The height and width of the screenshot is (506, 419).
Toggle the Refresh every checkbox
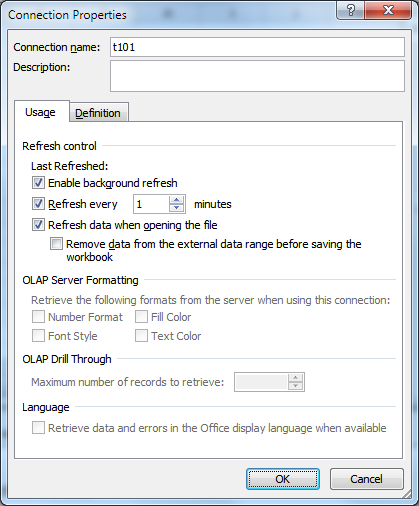[x=38, y=204]
